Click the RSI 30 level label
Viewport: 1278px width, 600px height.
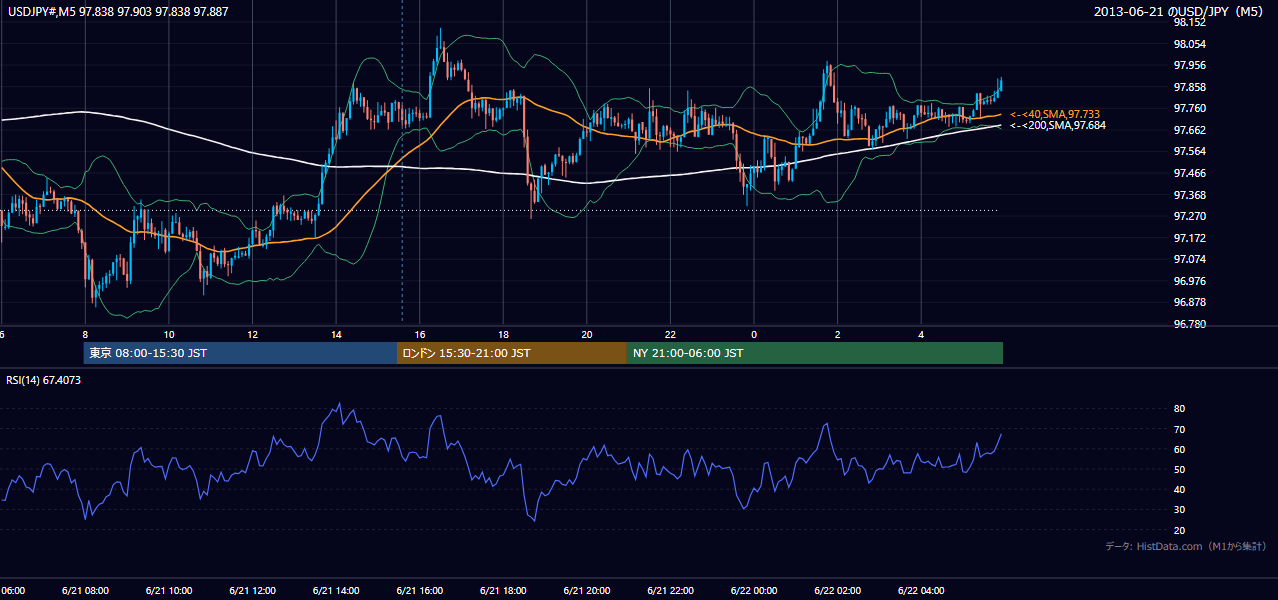point(1179,510)
